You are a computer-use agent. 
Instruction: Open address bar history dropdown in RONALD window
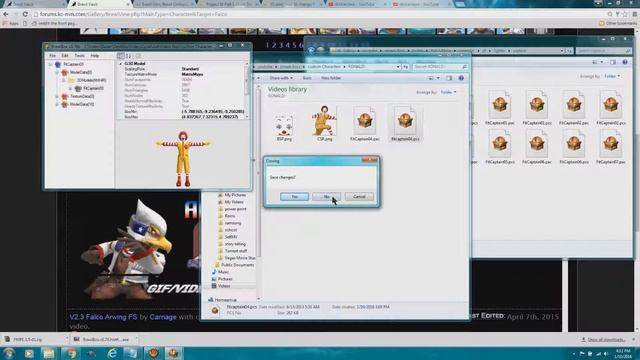coord(398,67)
